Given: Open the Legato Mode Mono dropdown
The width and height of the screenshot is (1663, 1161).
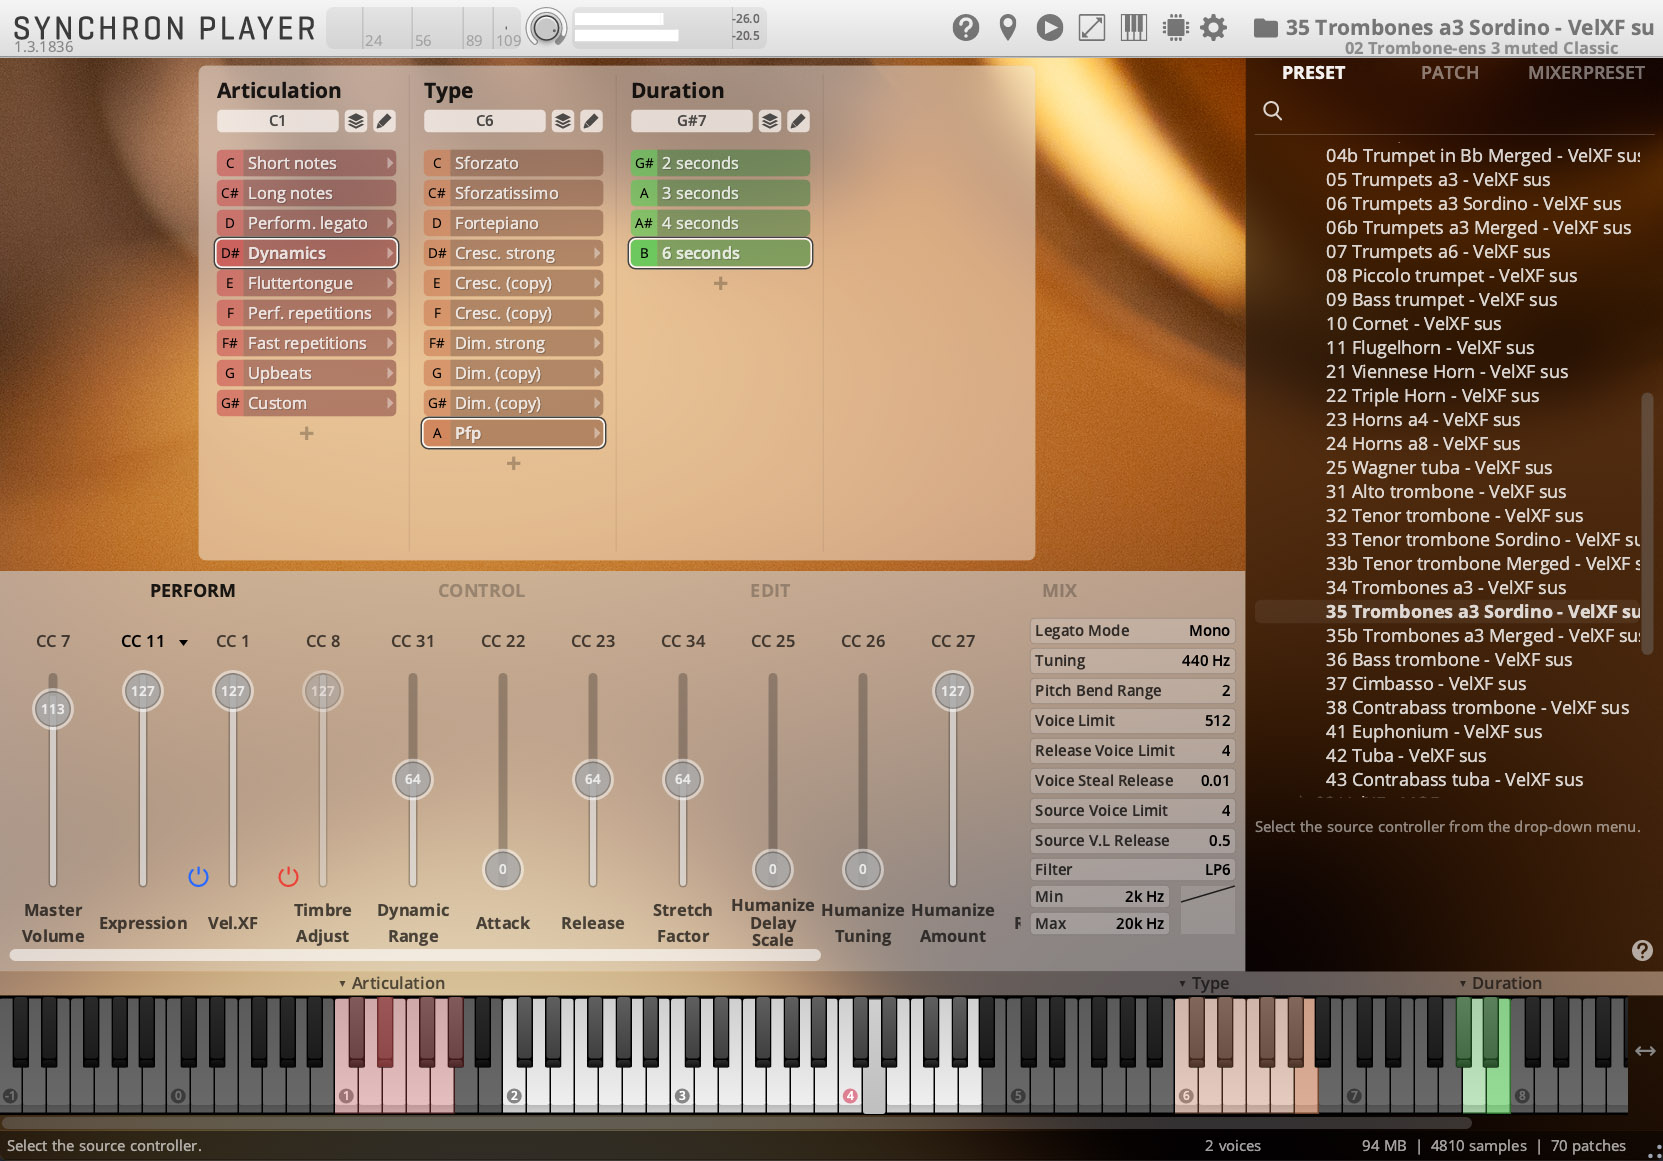Looking at the screenshot, I should click(x=1132, y=631).
